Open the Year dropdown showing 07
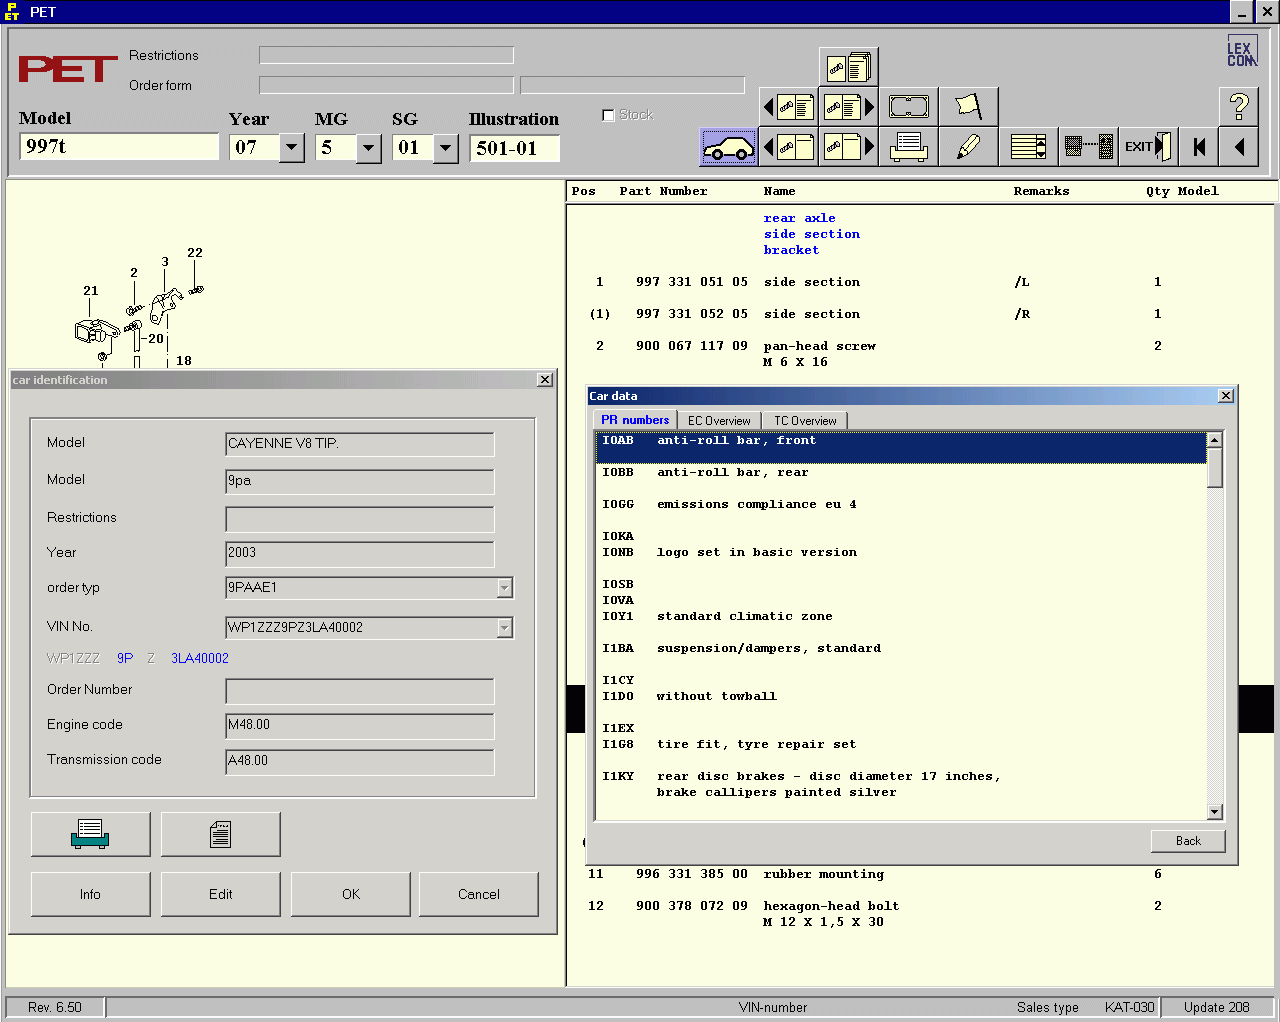Image resolution: width=1280 pixels, height=1022 pixels. tap(292, 148)
